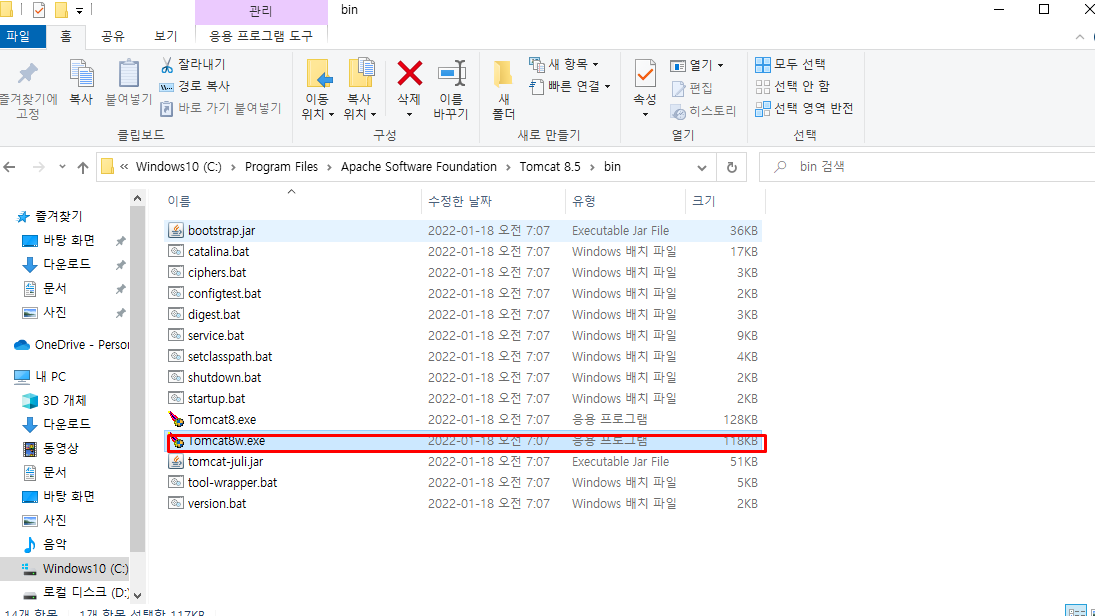Click the Forward navigation arrow

38,167
